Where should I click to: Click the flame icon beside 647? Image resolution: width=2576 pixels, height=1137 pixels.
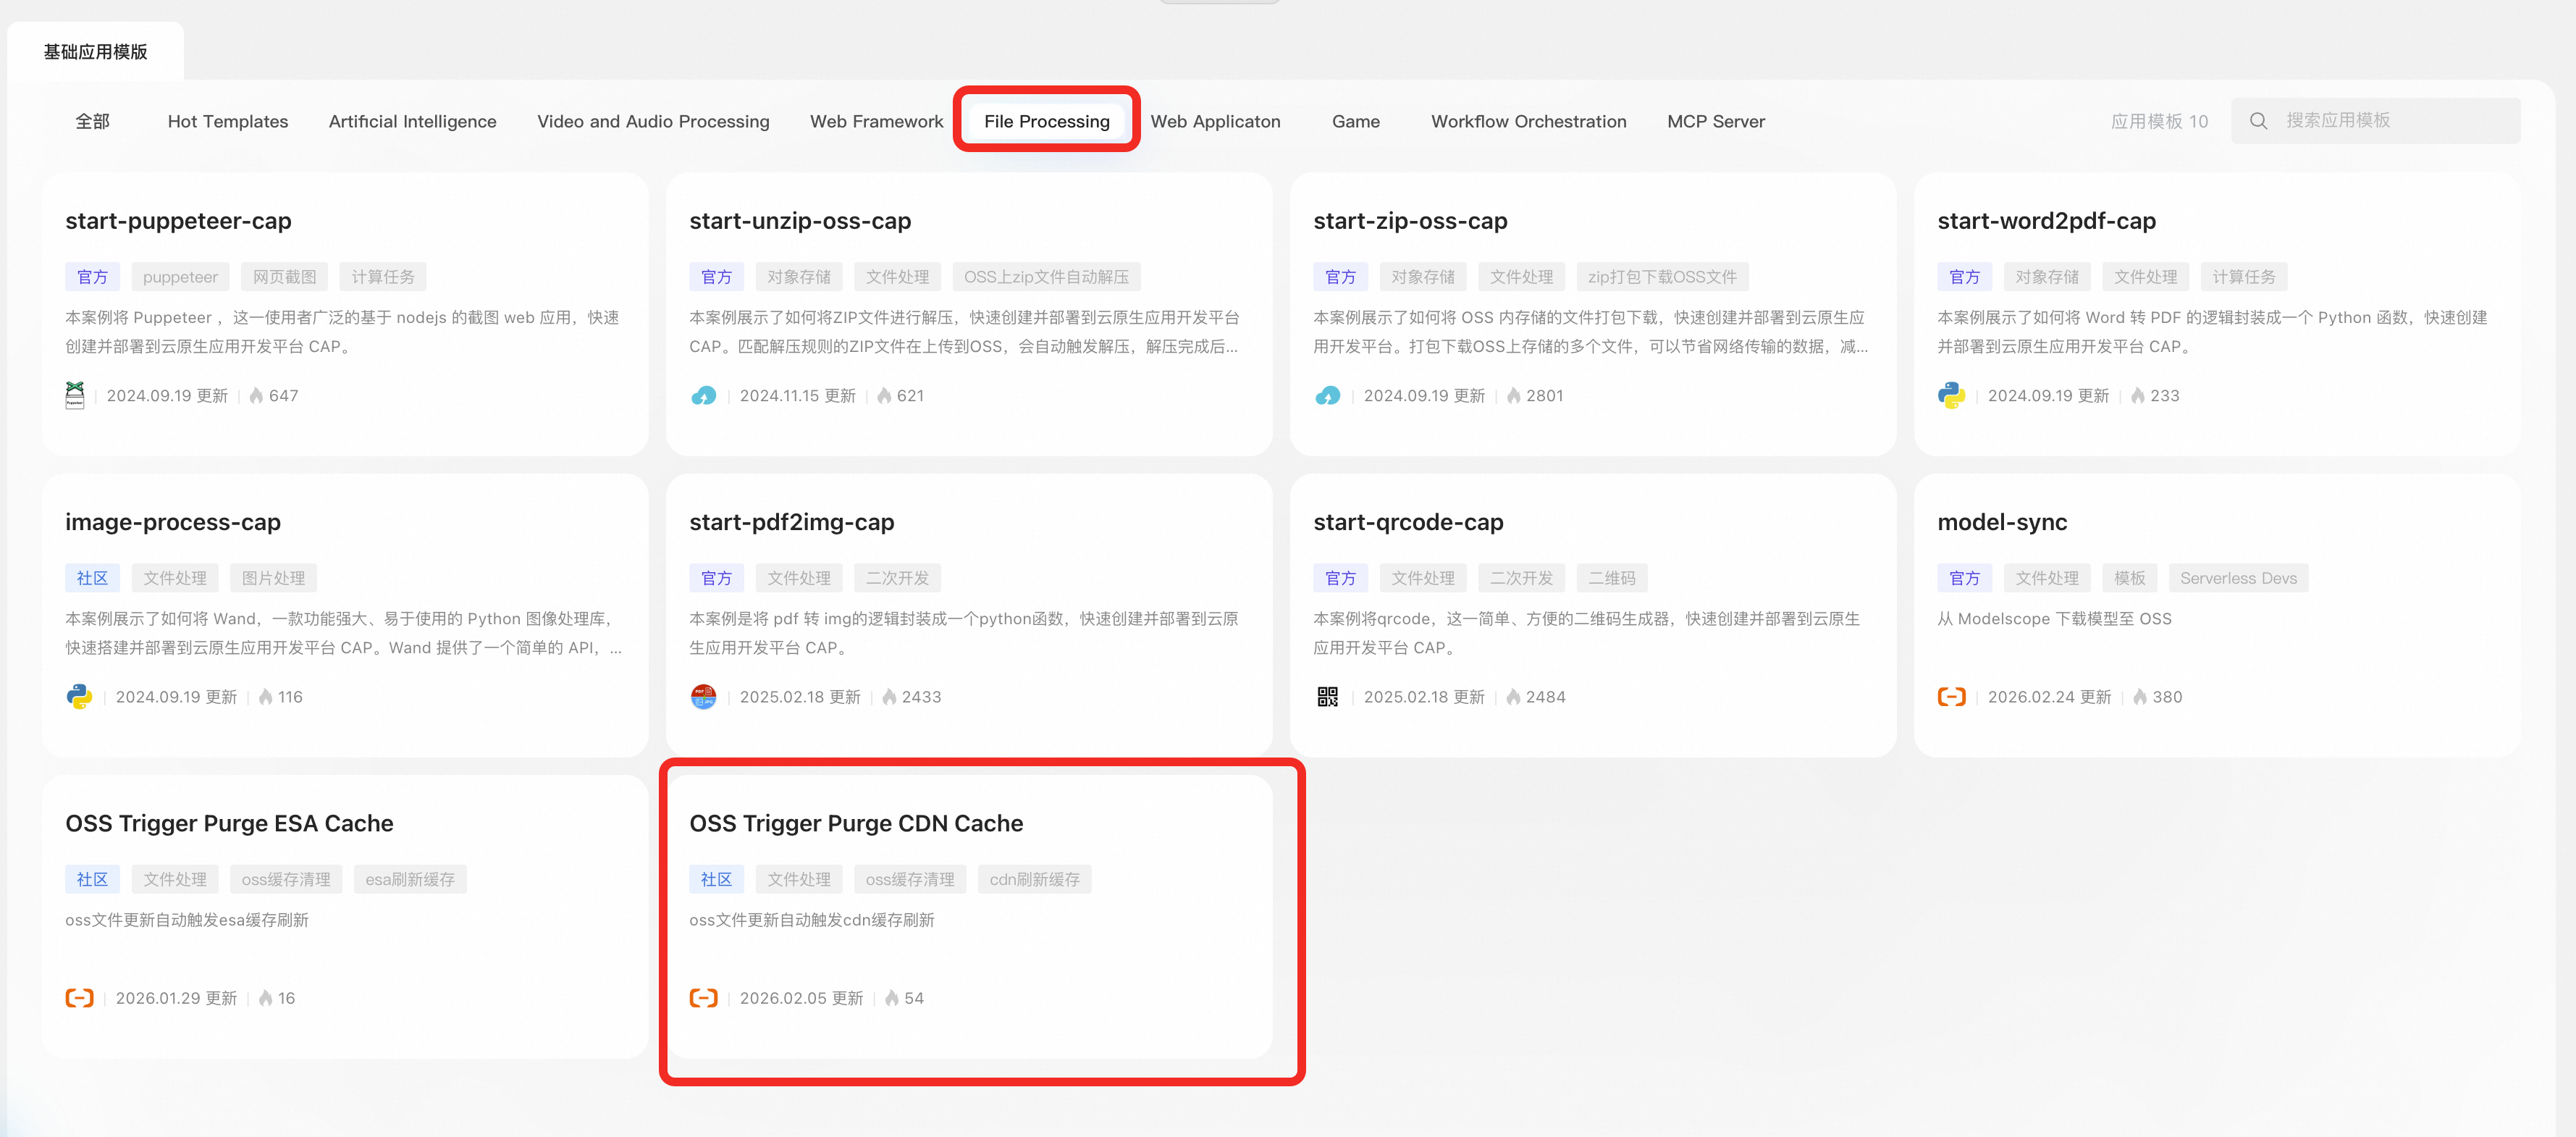pos(256,396)
